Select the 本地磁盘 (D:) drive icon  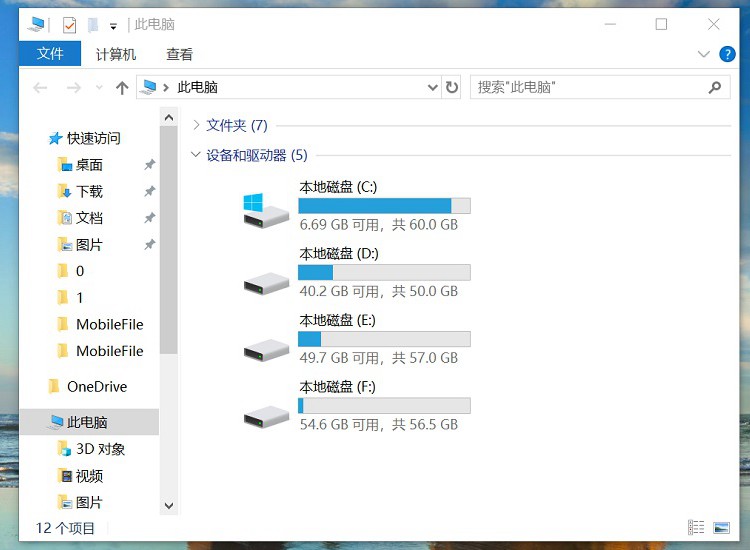point(266,283)
